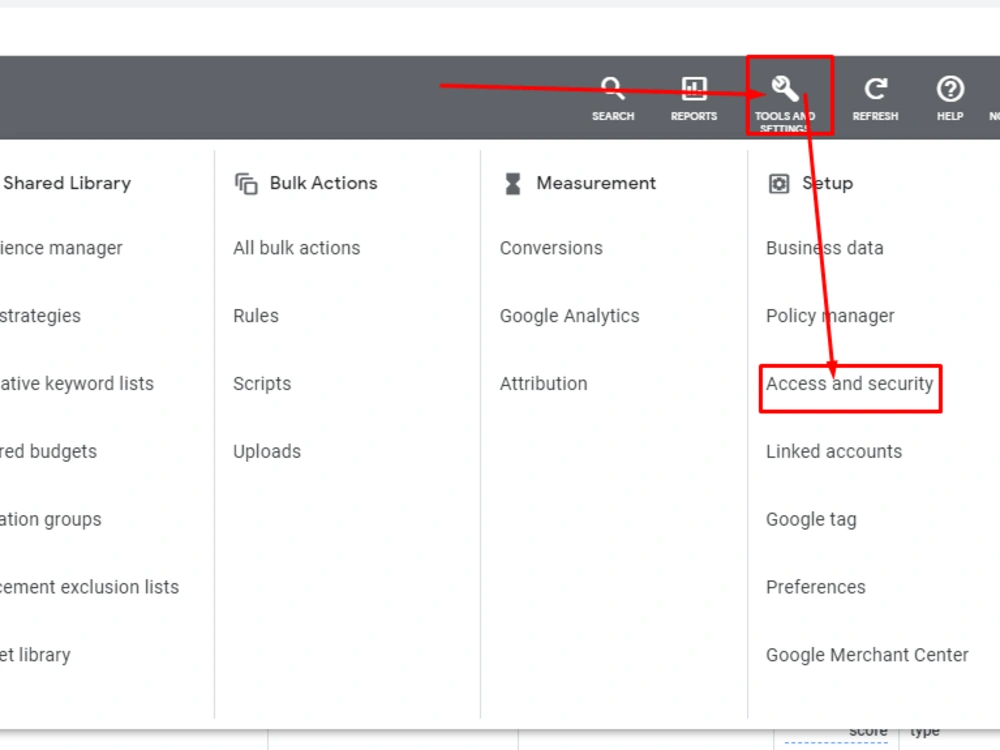Open the Help question mark icon
The height and width of the screenshot is (750, 1000).
[x=950, y=89]
